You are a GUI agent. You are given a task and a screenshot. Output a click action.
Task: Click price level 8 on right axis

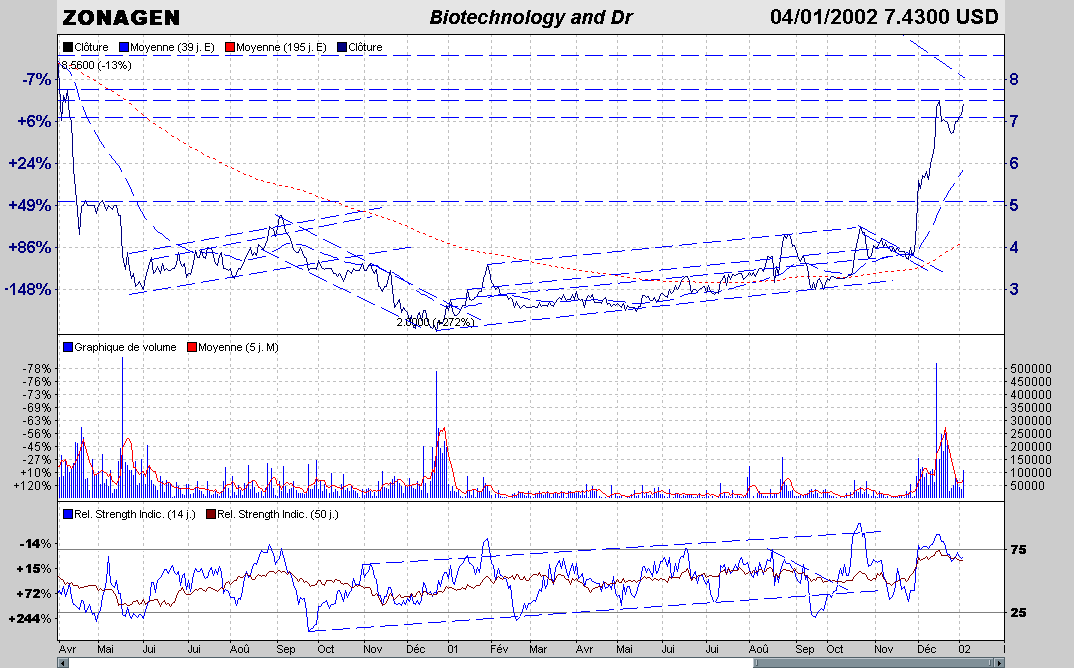click(x=1014, y=79)
